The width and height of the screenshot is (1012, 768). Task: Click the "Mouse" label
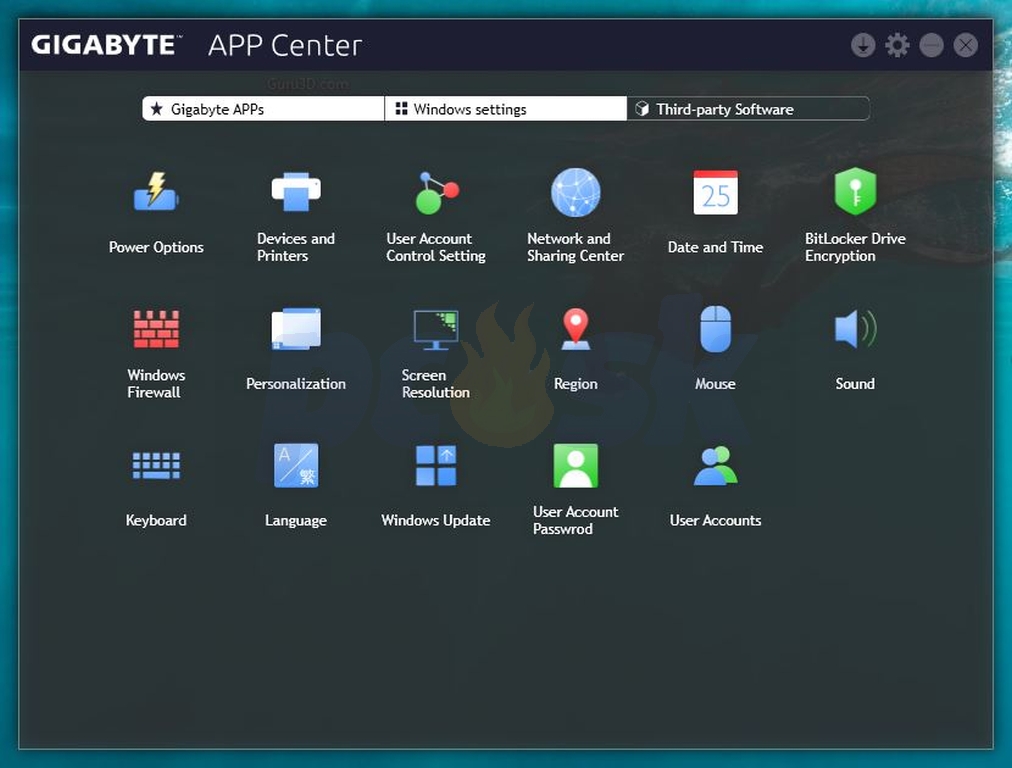[x=715, y=384]
